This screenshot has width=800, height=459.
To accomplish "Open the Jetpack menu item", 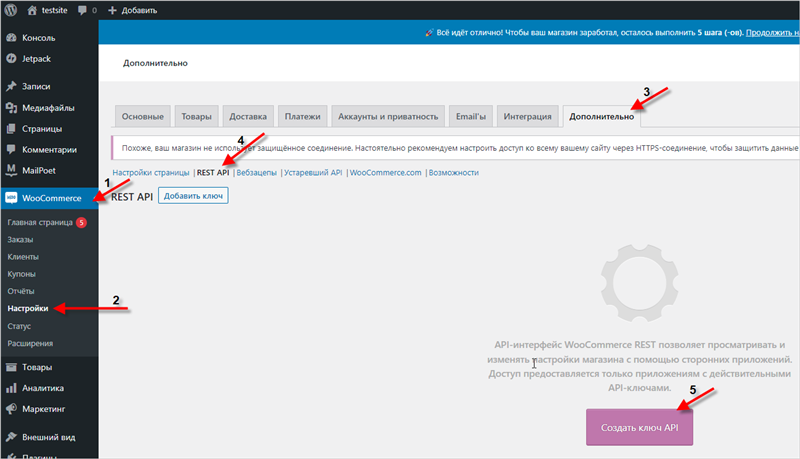I will pyautogui.click(x=37, y=60).
